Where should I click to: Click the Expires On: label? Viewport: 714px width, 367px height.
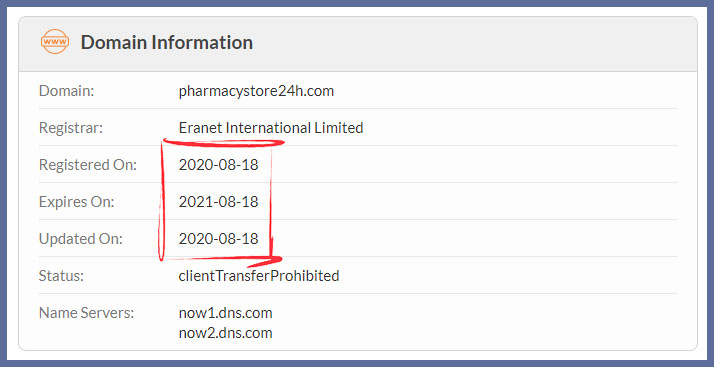(x=76, y=202)
